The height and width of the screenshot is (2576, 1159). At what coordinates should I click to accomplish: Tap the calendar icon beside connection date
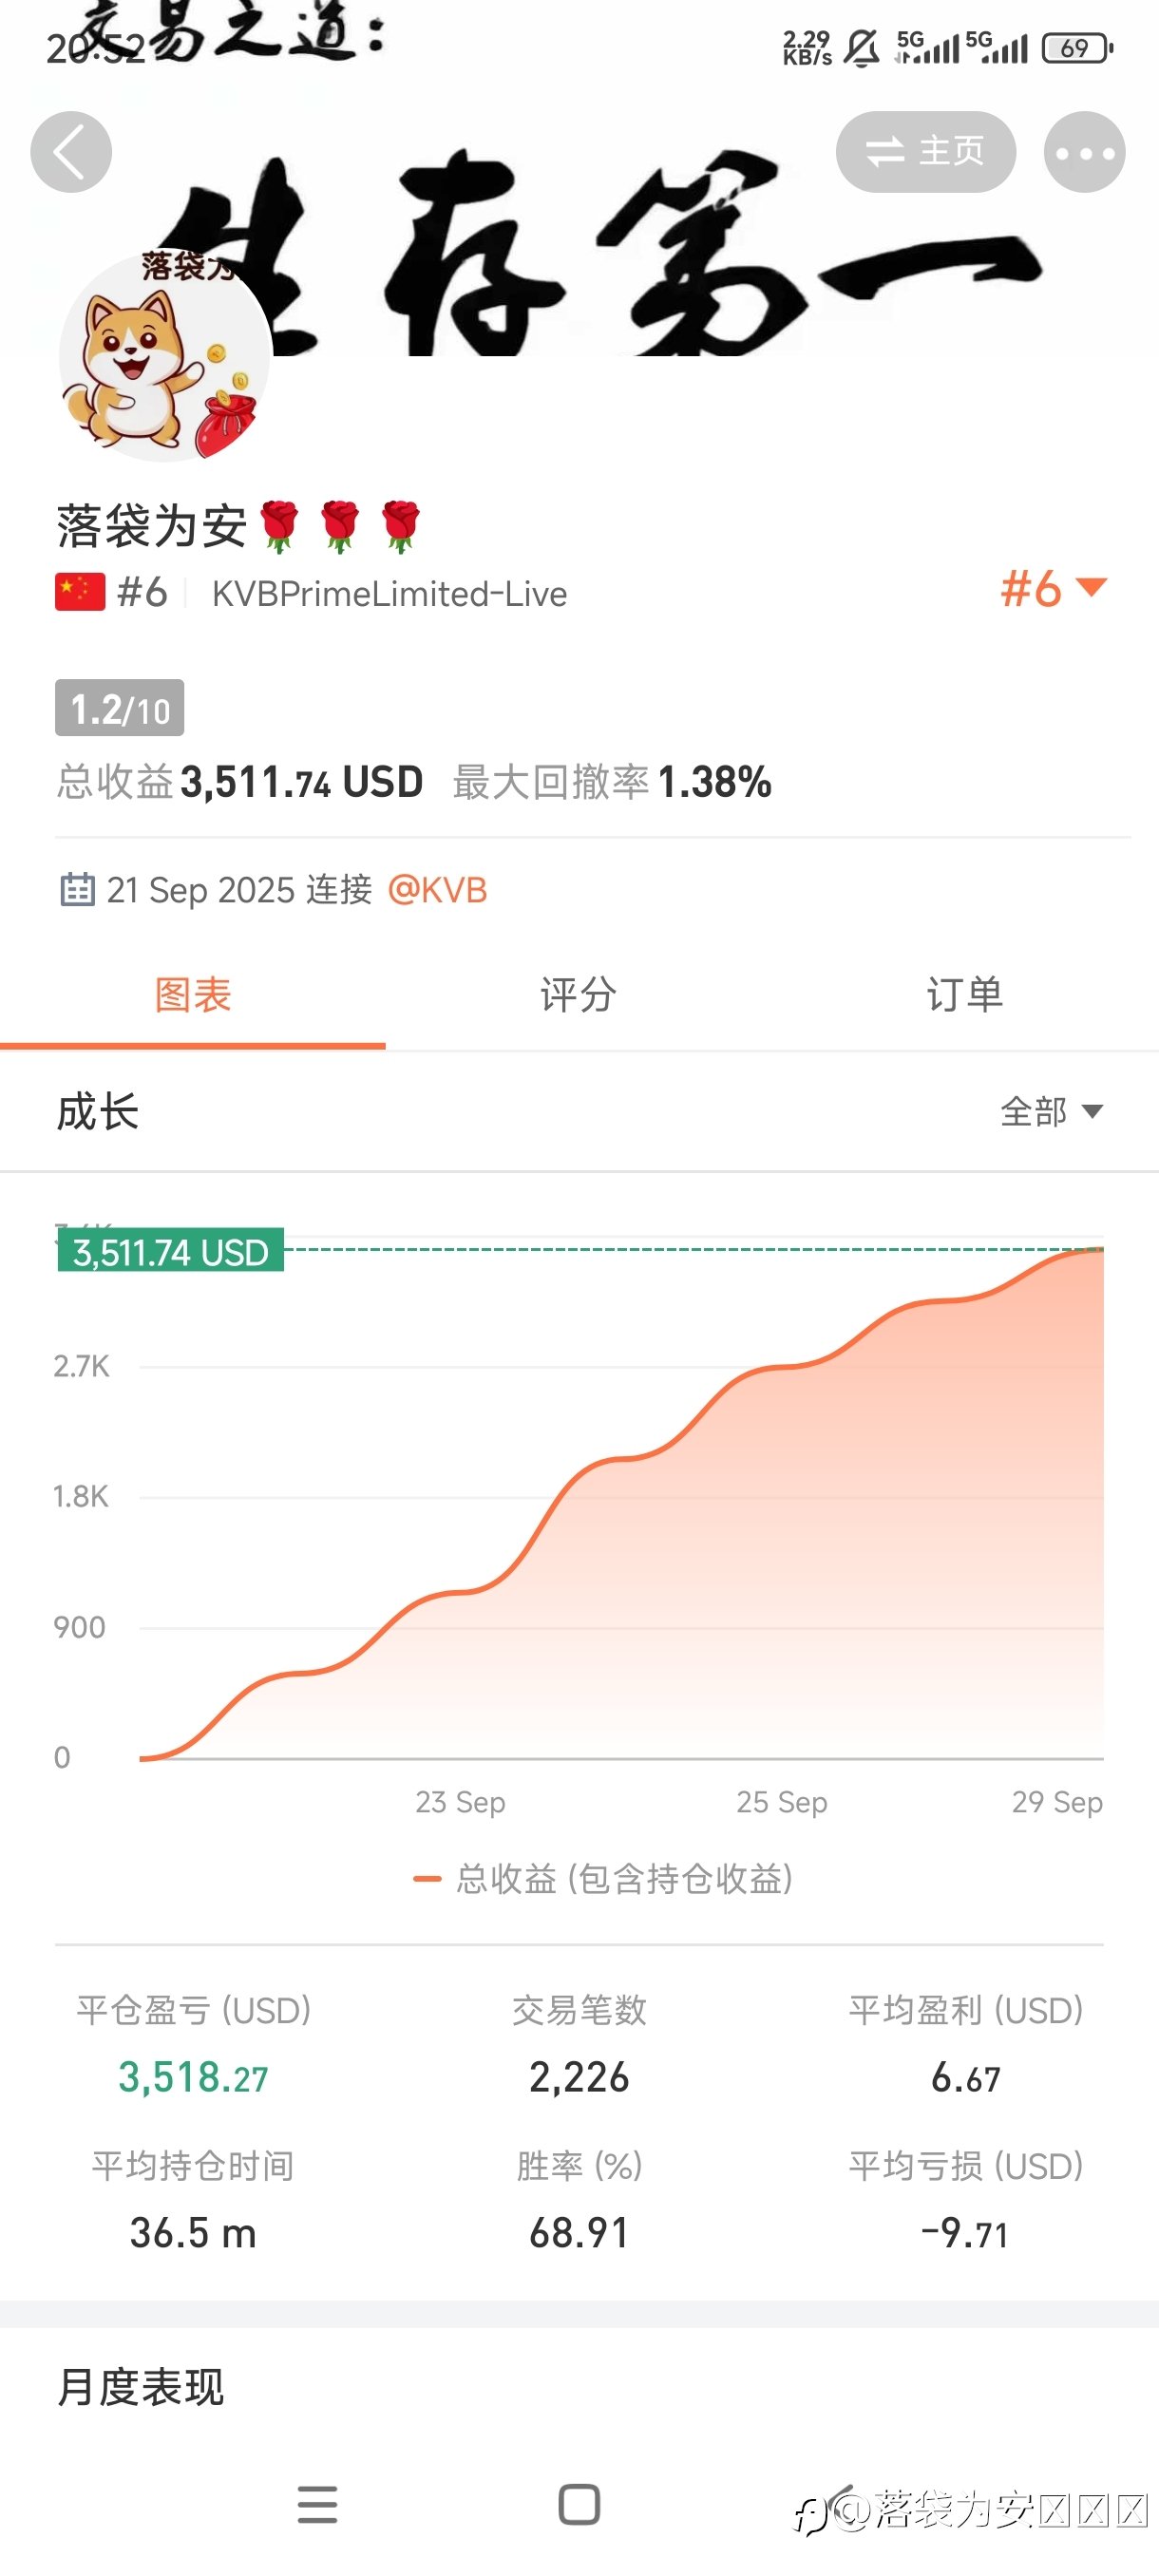[77, 889]
